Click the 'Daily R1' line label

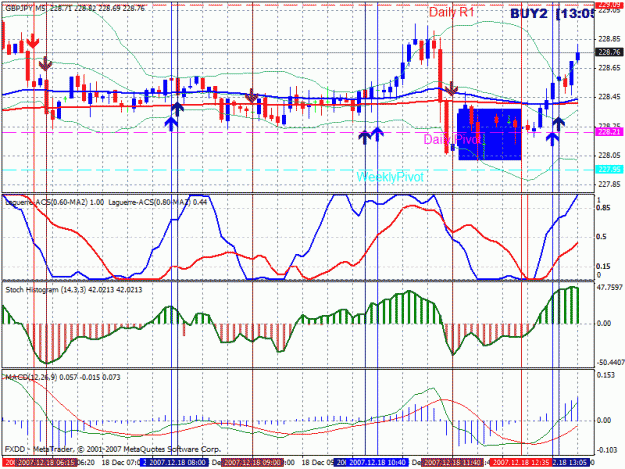pos(452,12)
